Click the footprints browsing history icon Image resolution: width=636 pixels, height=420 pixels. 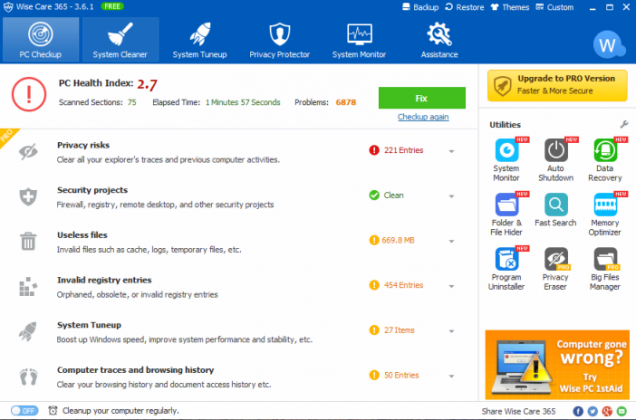(28, 377)
